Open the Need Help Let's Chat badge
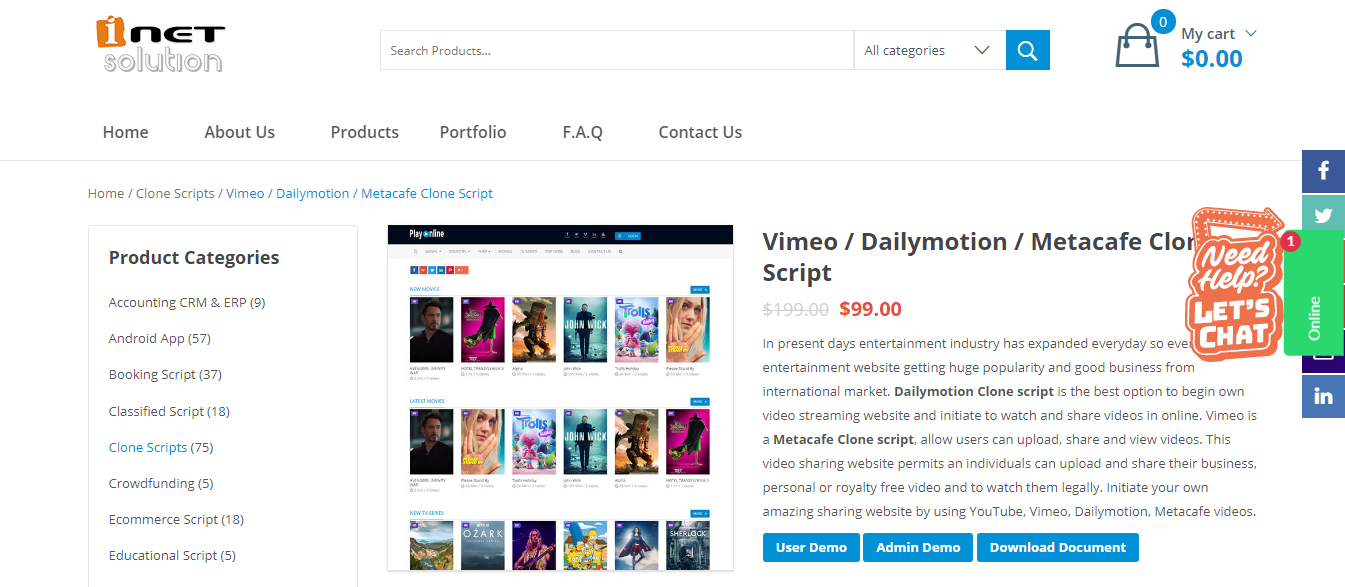 (1234, 284)
